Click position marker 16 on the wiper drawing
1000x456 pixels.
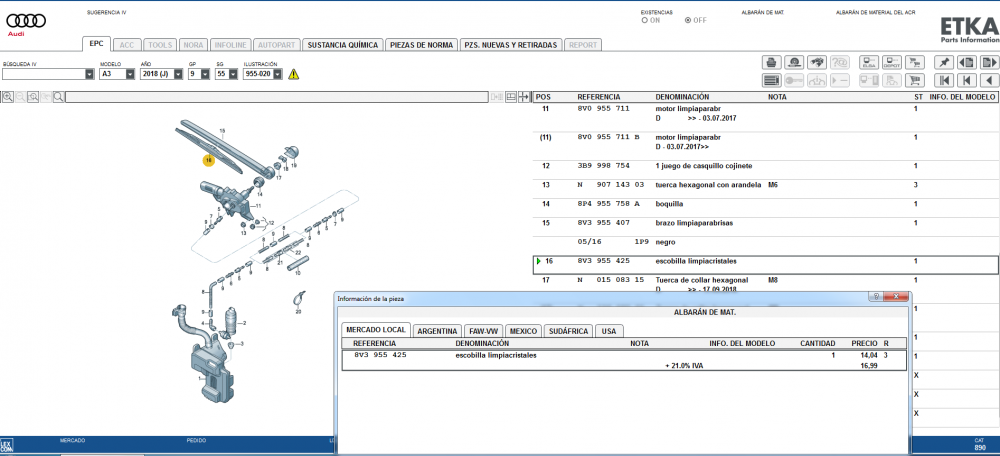click(x=209, y=161)
